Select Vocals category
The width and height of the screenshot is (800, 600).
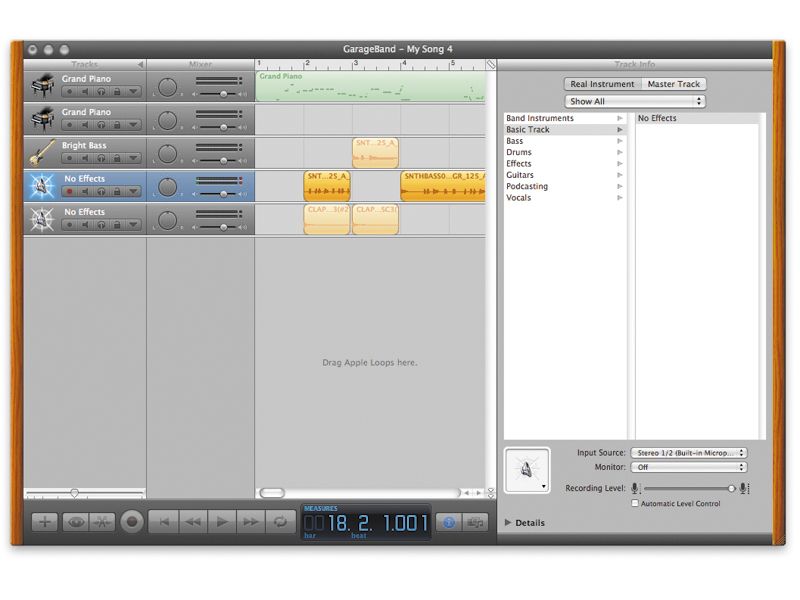click(x=565, y=197)
